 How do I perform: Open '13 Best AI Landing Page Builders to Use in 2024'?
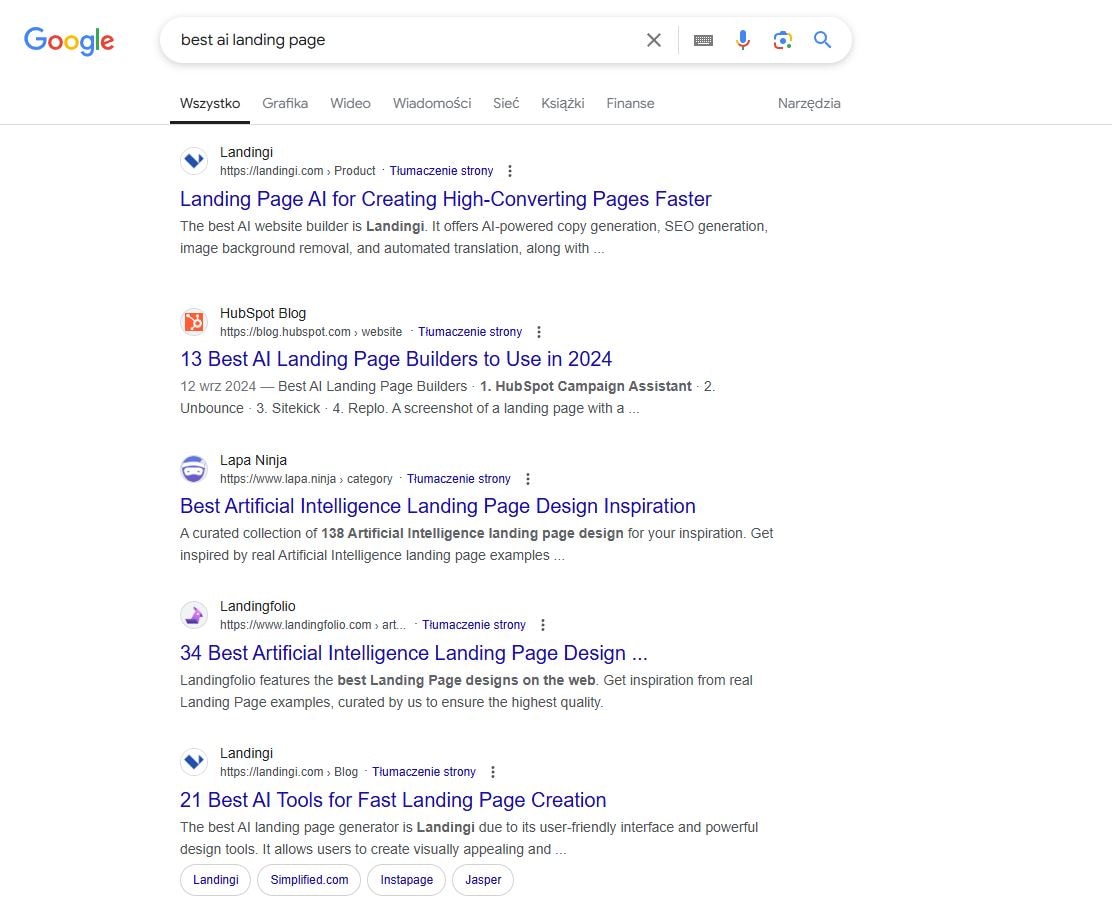point(396,360)
